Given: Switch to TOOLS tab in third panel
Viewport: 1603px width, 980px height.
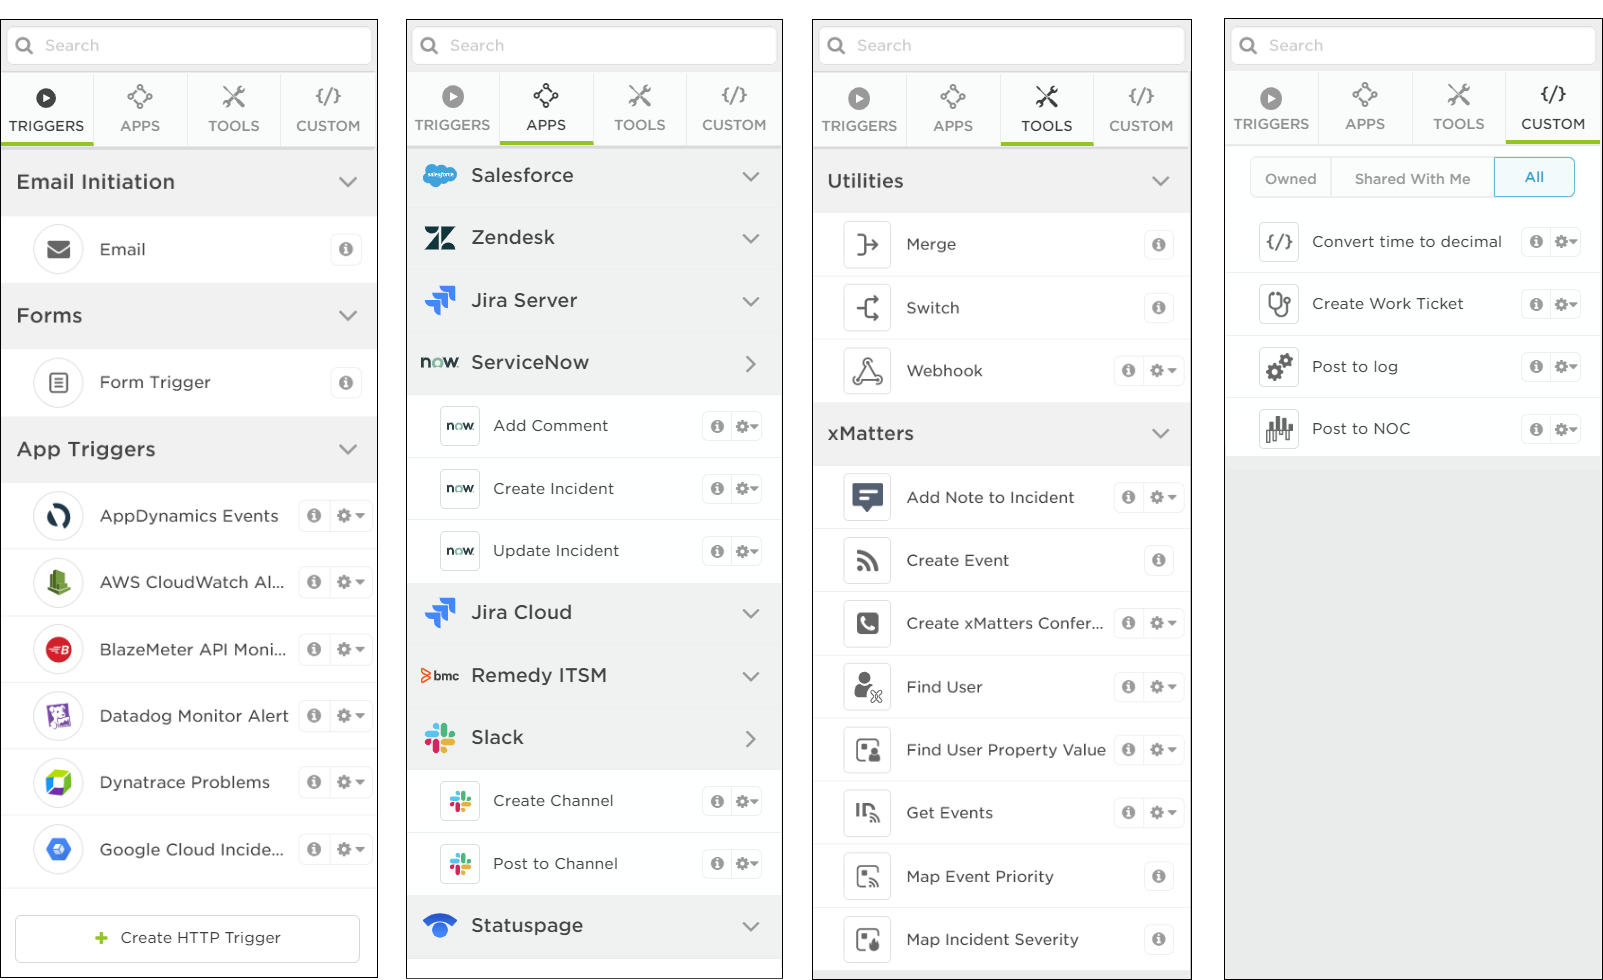Looking at the screenshot, I should click(1047, 110).
